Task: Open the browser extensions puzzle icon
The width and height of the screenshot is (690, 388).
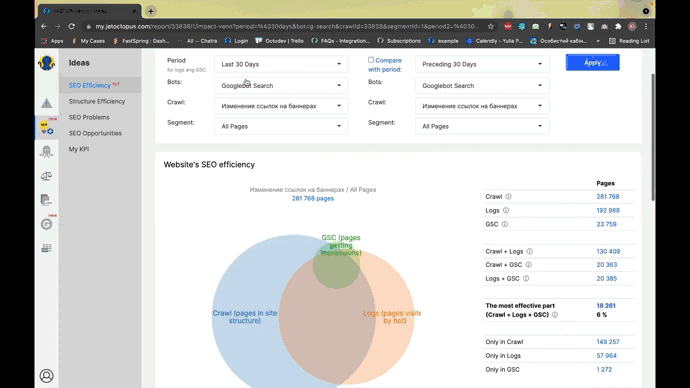Action: click(618, 26)
